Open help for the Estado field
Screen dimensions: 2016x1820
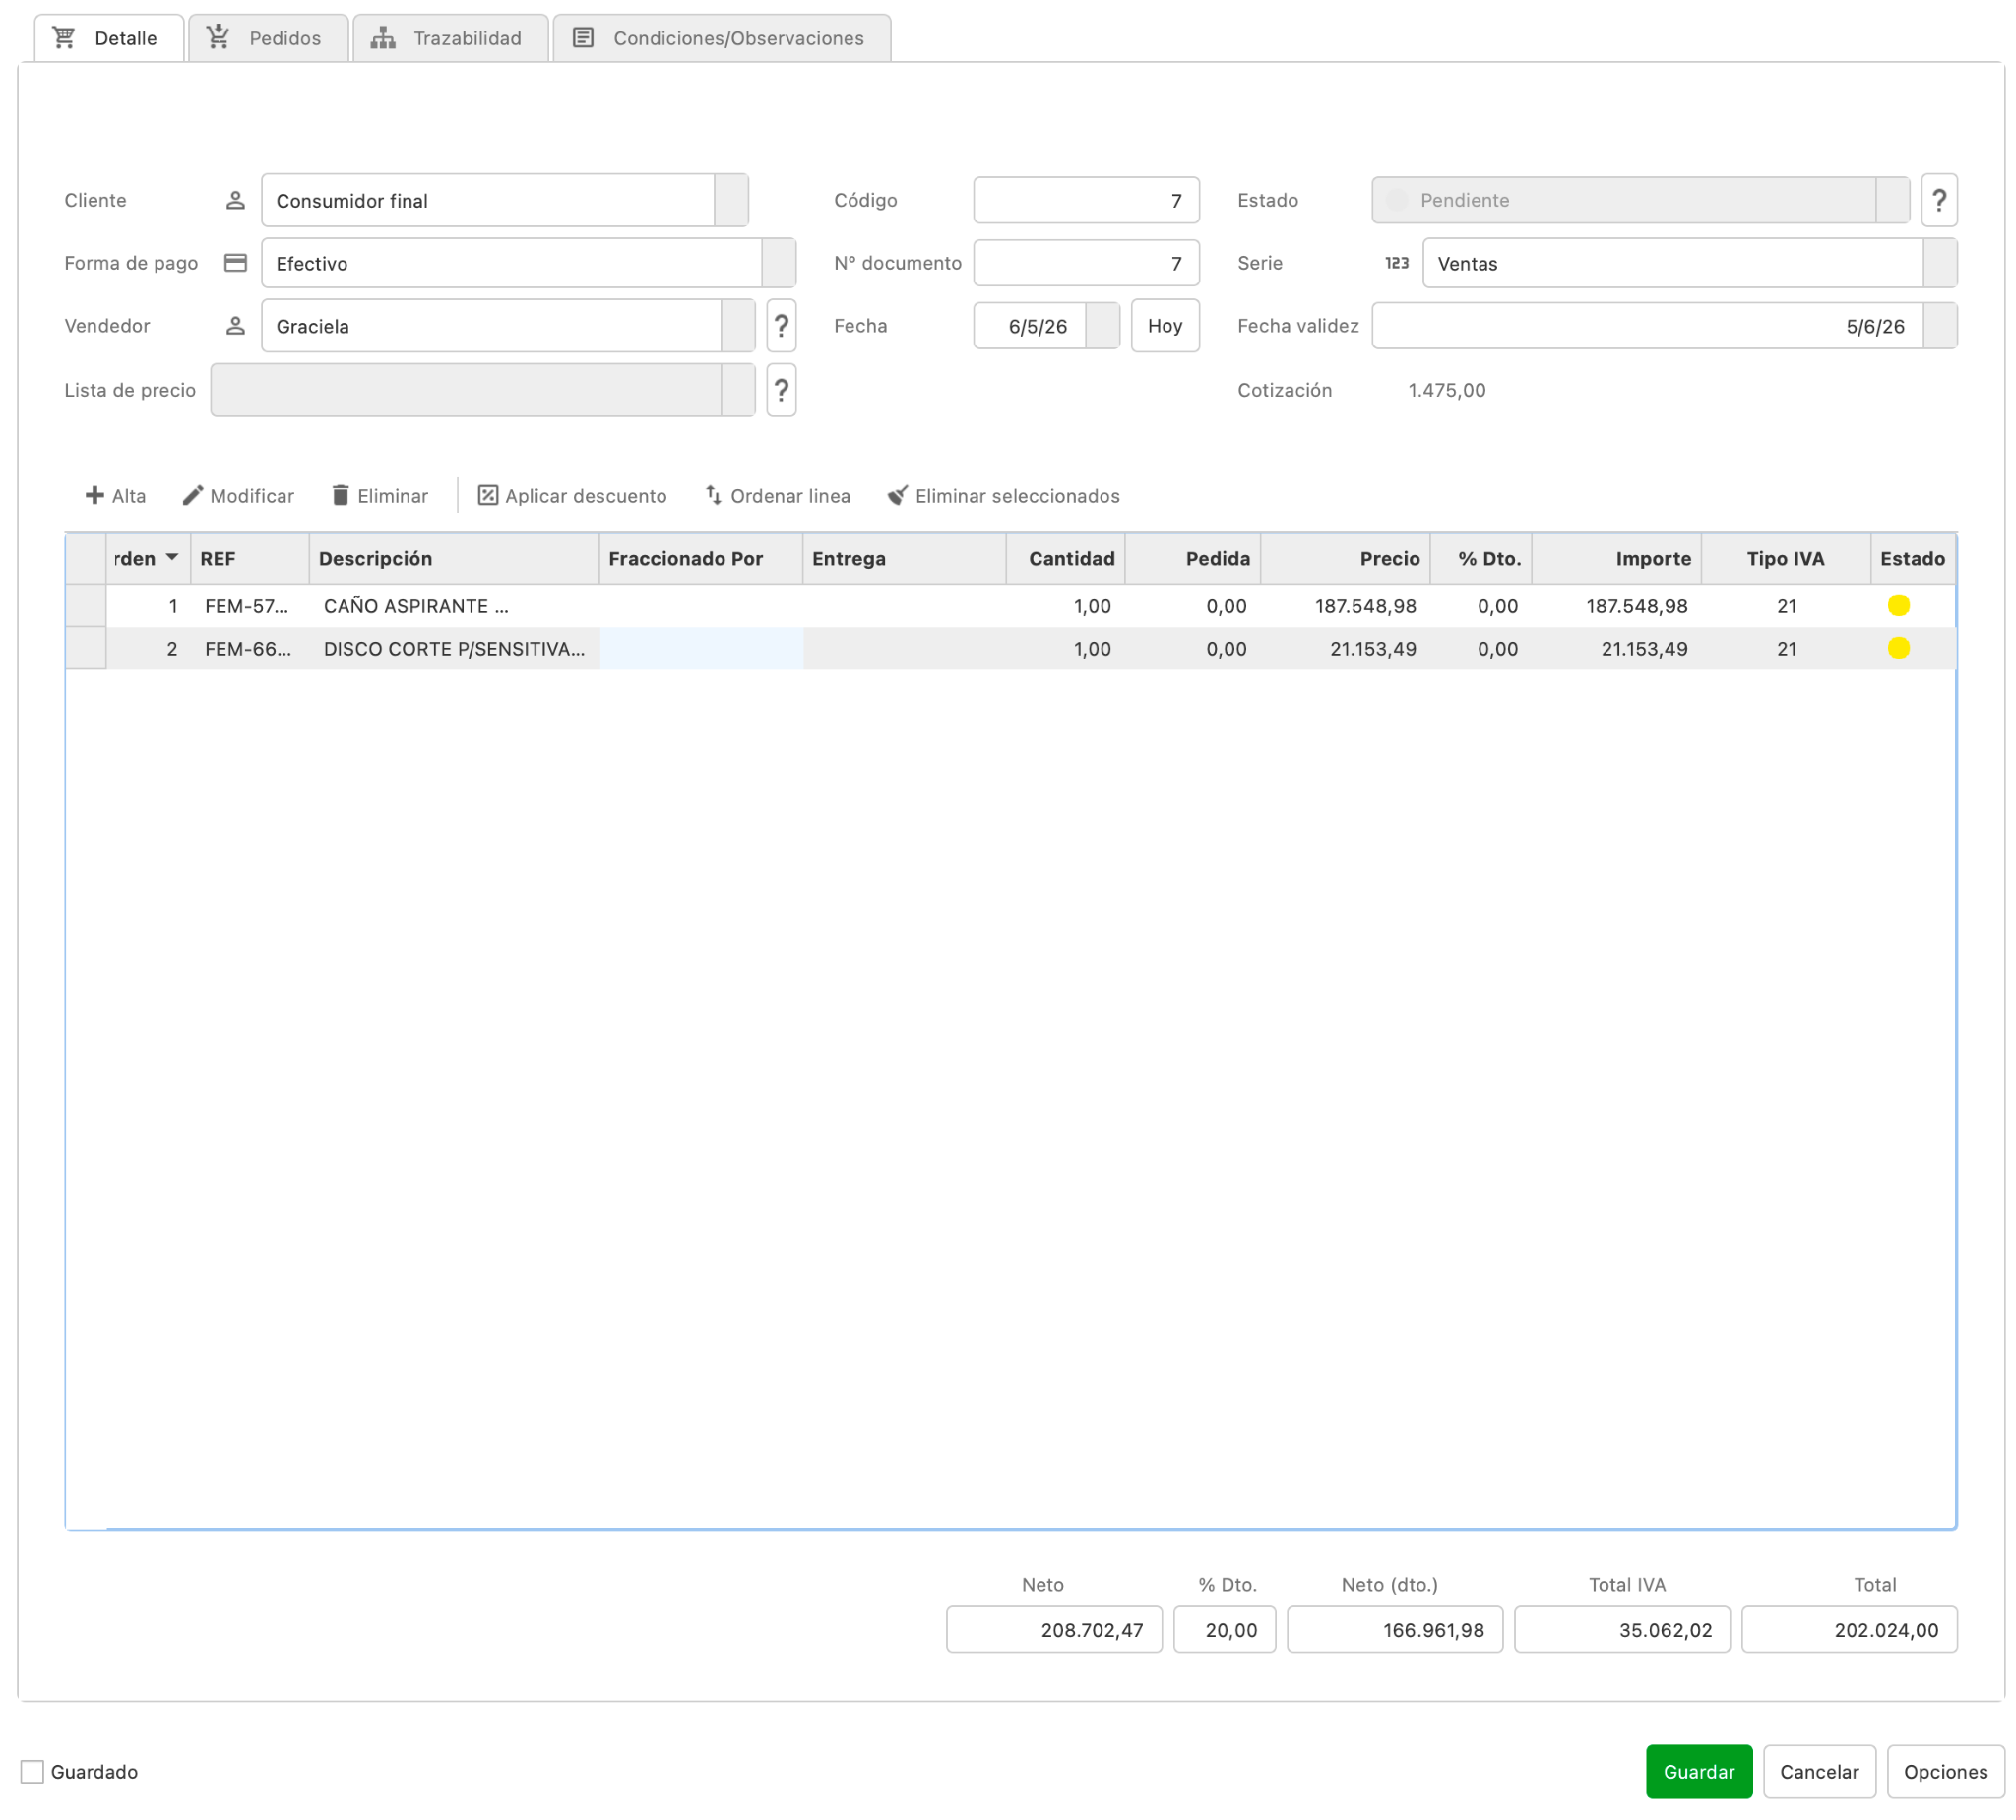[1938, 200]
